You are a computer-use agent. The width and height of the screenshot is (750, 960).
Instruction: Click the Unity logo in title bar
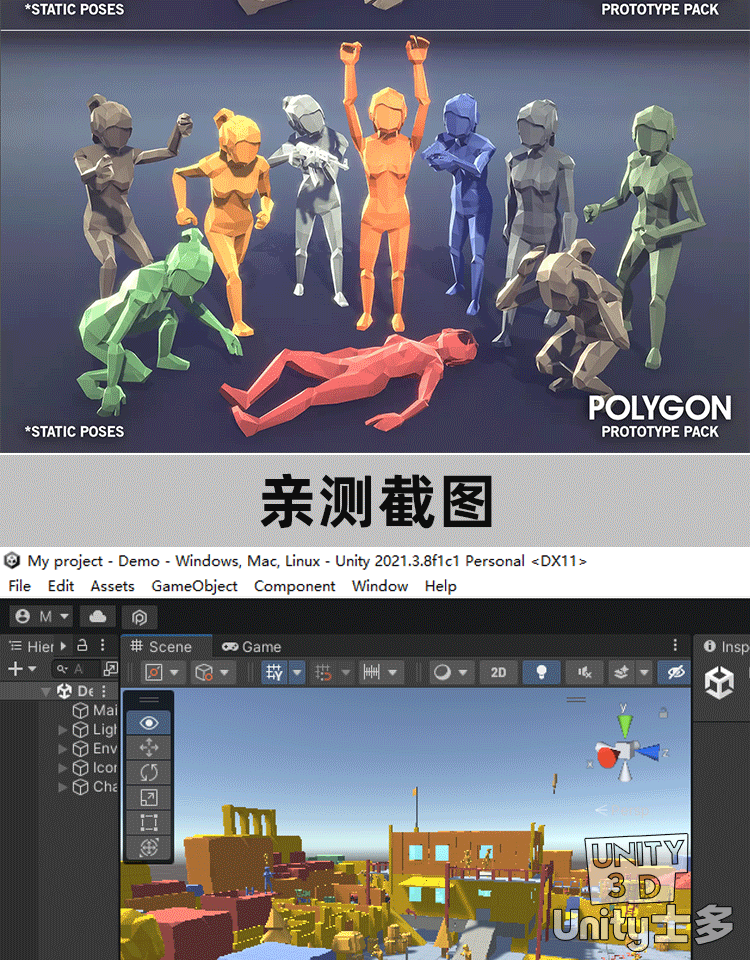pos(12,560)
